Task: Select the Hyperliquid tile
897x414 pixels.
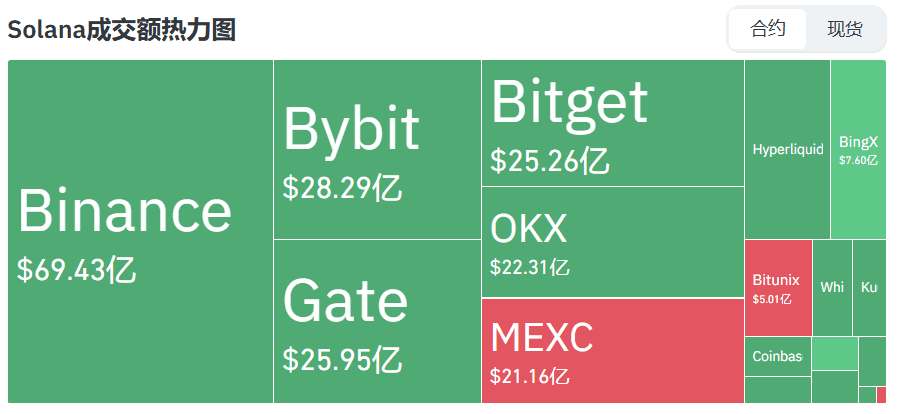Action: tap(787, 149)
